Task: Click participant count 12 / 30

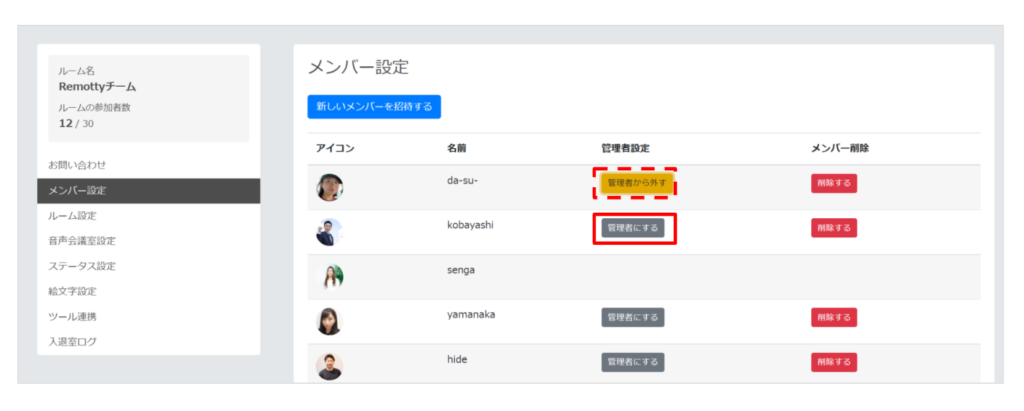Action: 76,123
